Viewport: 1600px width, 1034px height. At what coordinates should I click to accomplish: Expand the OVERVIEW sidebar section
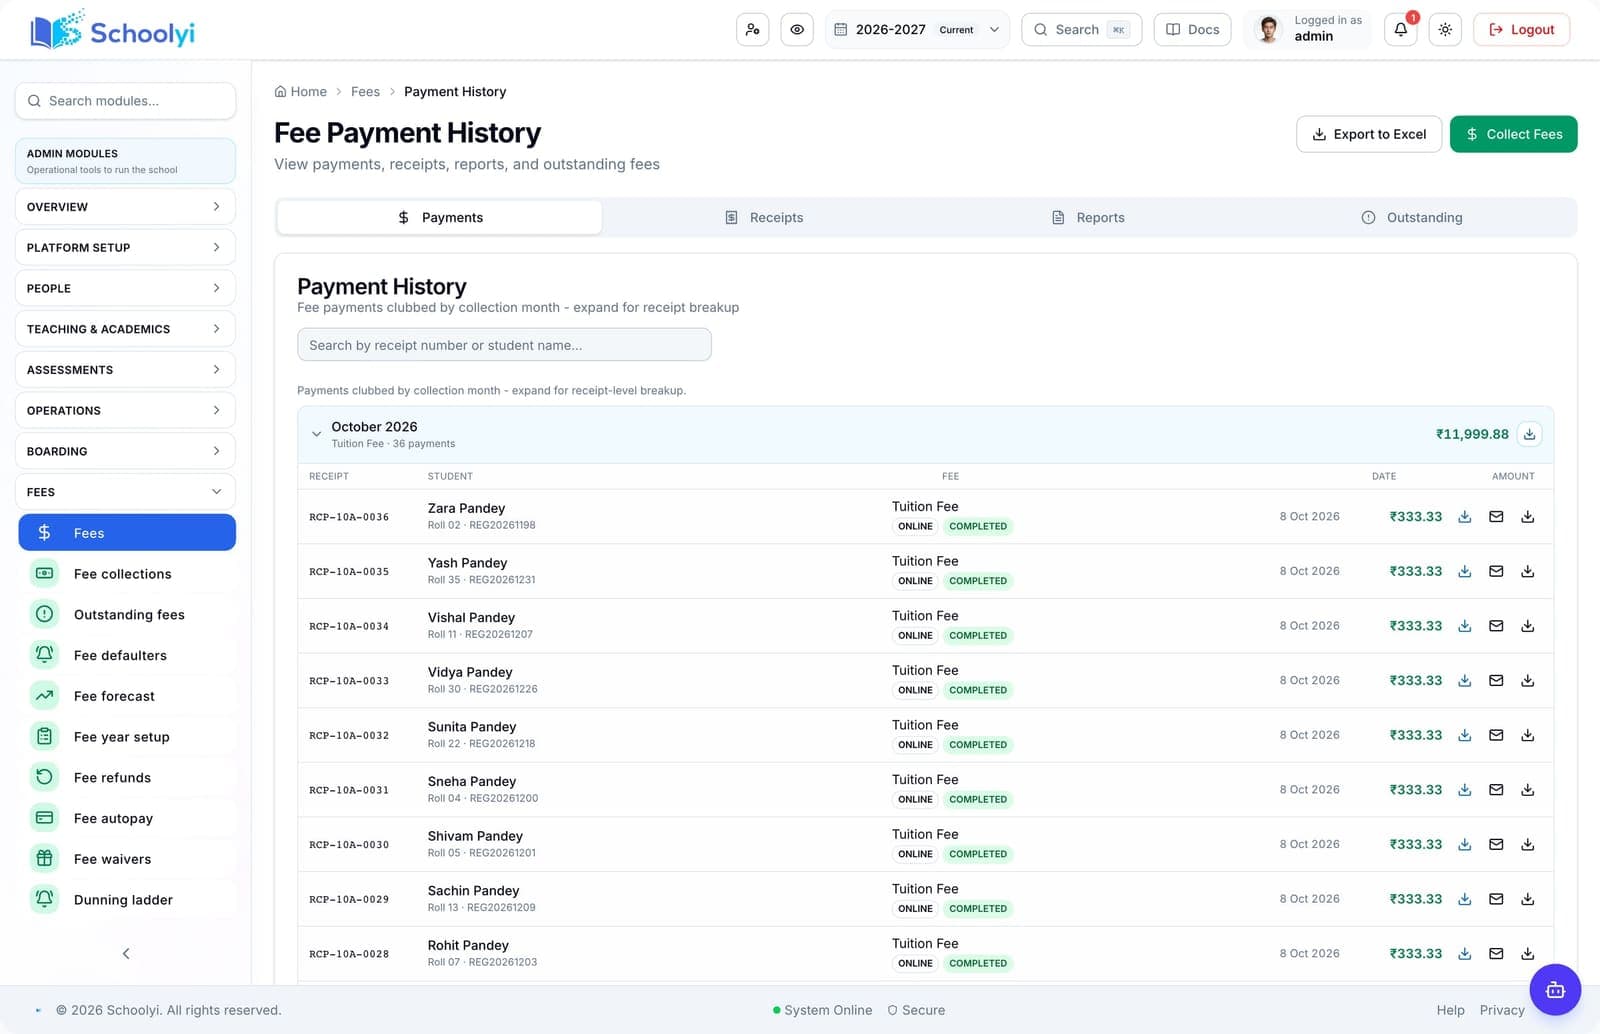[125, 207]
